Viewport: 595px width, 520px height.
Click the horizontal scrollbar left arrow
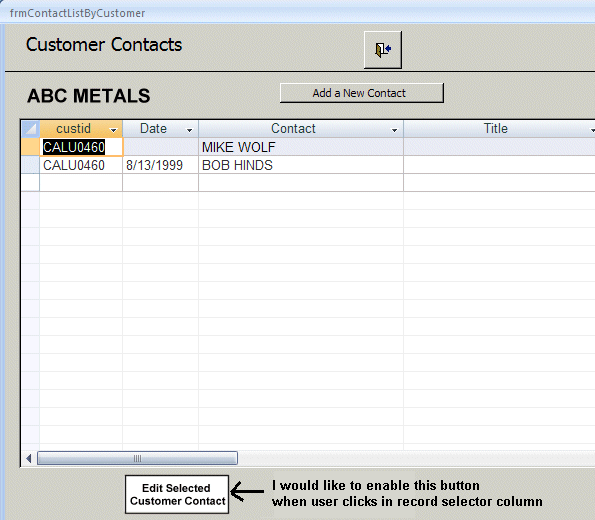pyautogui.click(x=29, y=458)
